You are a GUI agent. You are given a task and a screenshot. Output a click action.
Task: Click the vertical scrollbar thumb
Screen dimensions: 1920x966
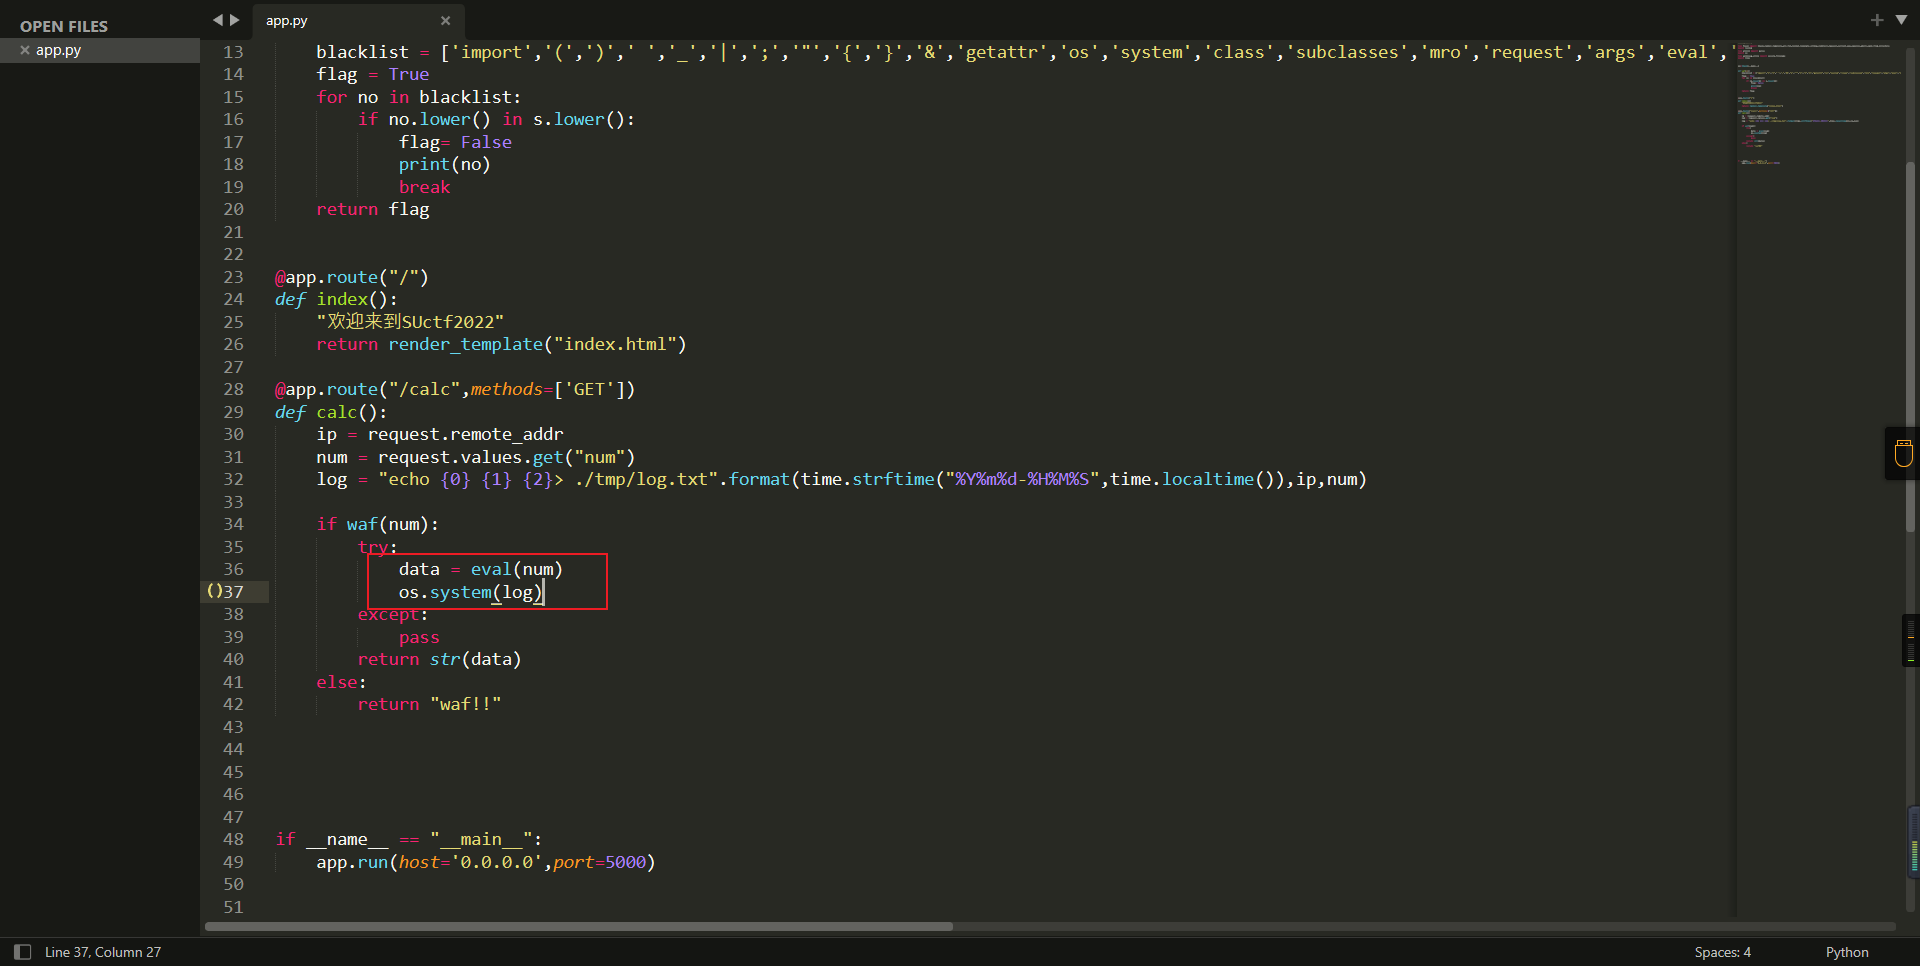[1910, 345]
